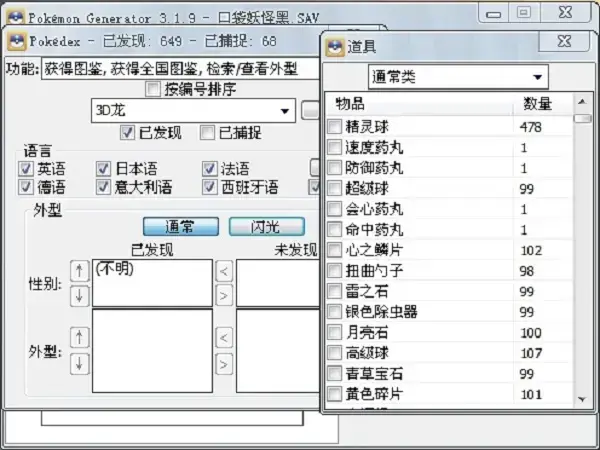This screenshot has height=450, width=600.
Task: Select the 青草宝石 item row
Action: click(450, 373)
